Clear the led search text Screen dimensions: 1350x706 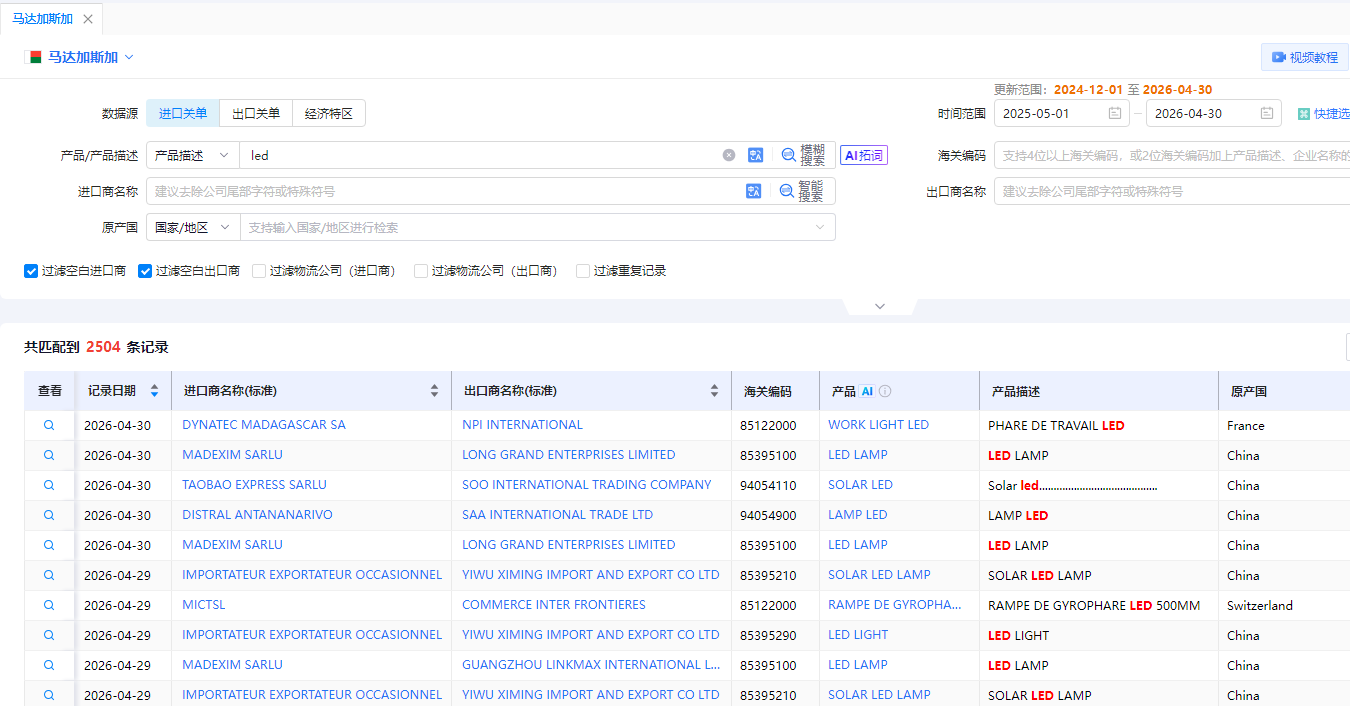tap(729, 155)
